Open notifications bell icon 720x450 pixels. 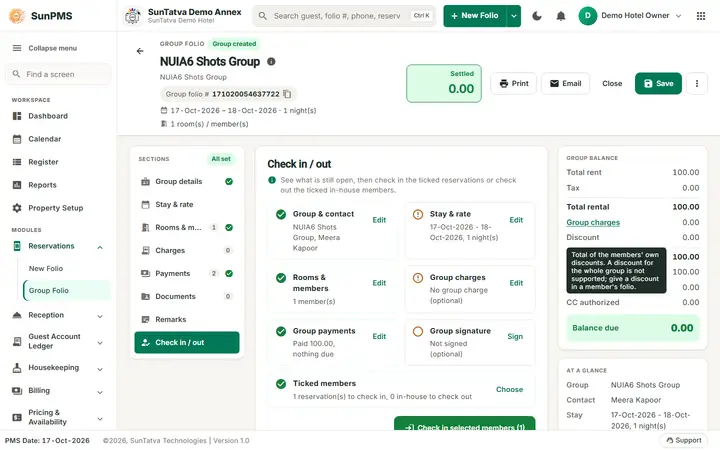(561, 16)
